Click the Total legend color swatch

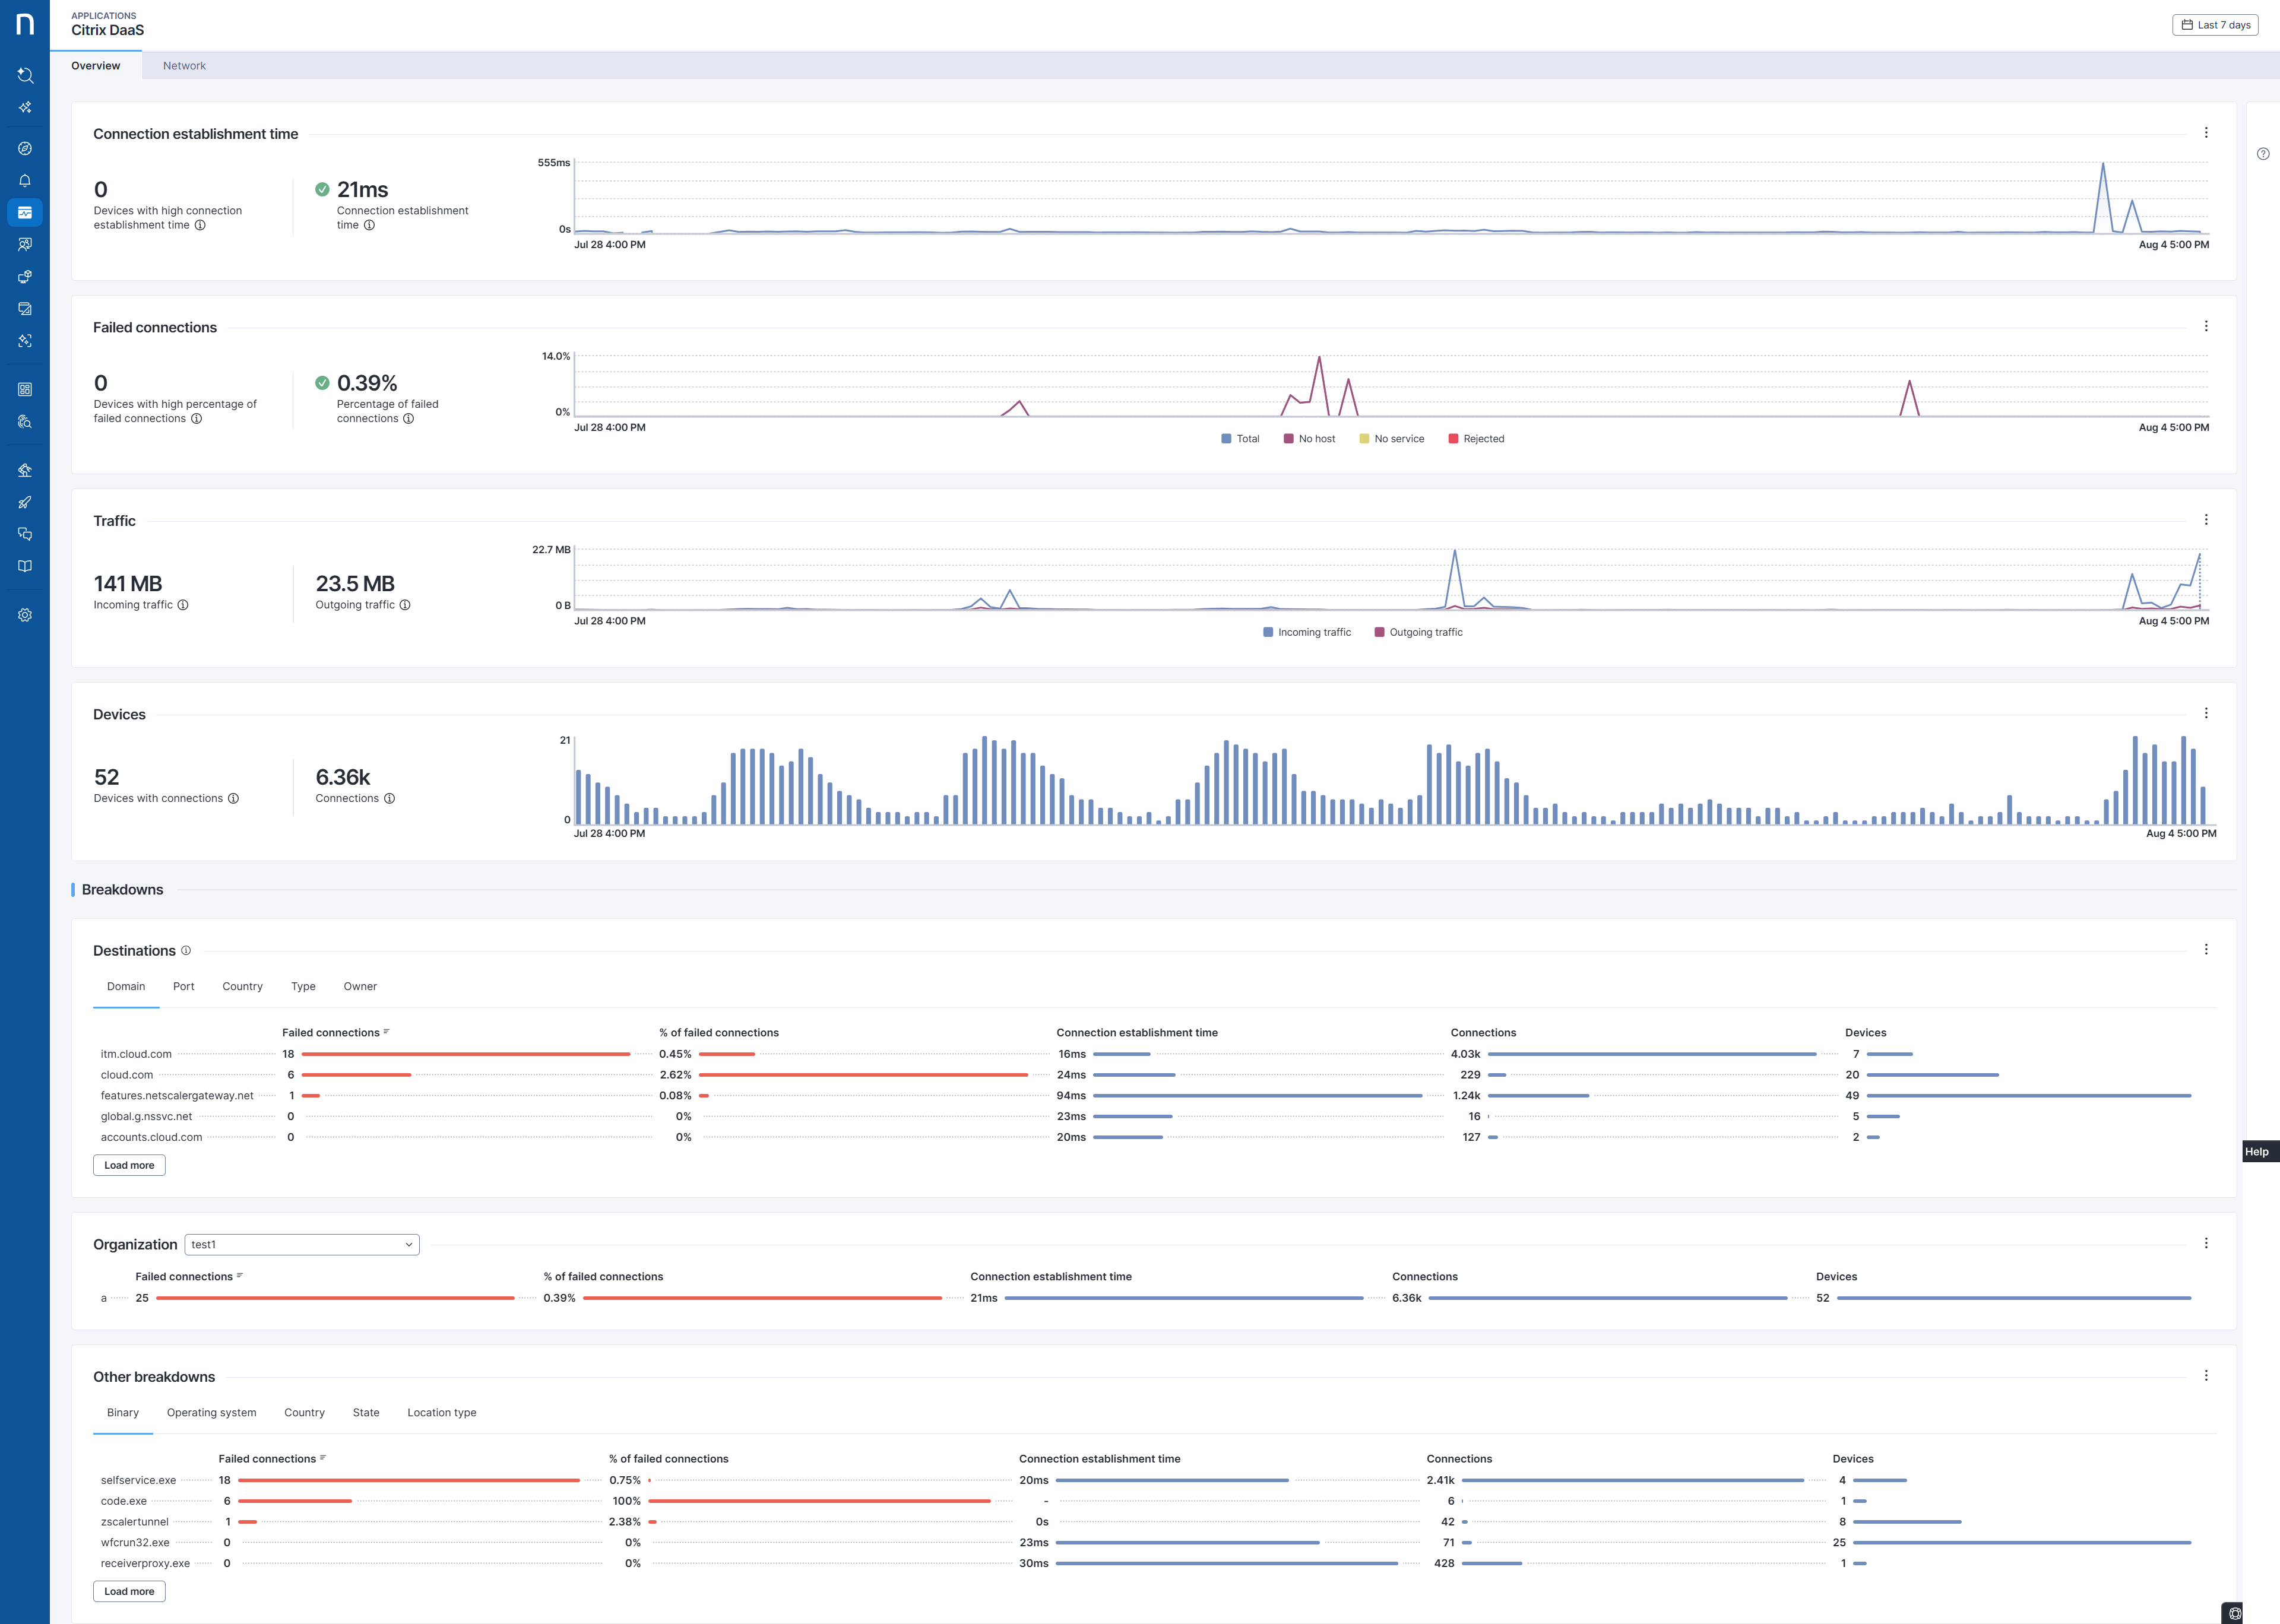(x=1226, y=439)
